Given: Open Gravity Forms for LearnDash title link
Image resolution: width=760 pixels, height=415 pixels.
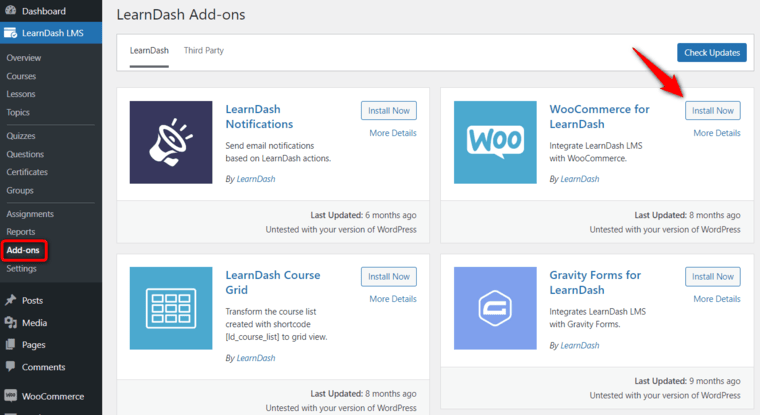Looking at the screenshot, I should [595, 283].
